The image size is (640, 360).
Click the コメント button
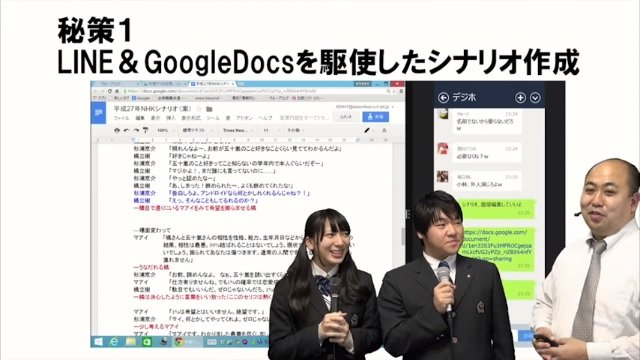click(x=346, y=117)
